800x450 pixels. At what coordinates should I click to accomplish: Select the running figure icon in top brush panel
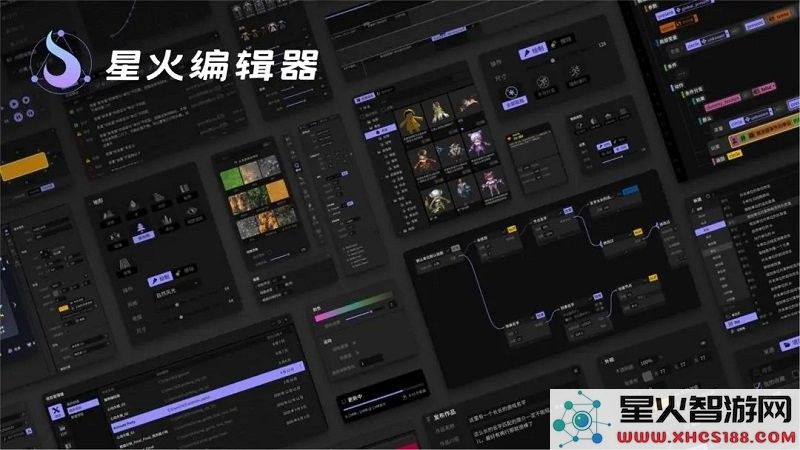pos(576,71)
